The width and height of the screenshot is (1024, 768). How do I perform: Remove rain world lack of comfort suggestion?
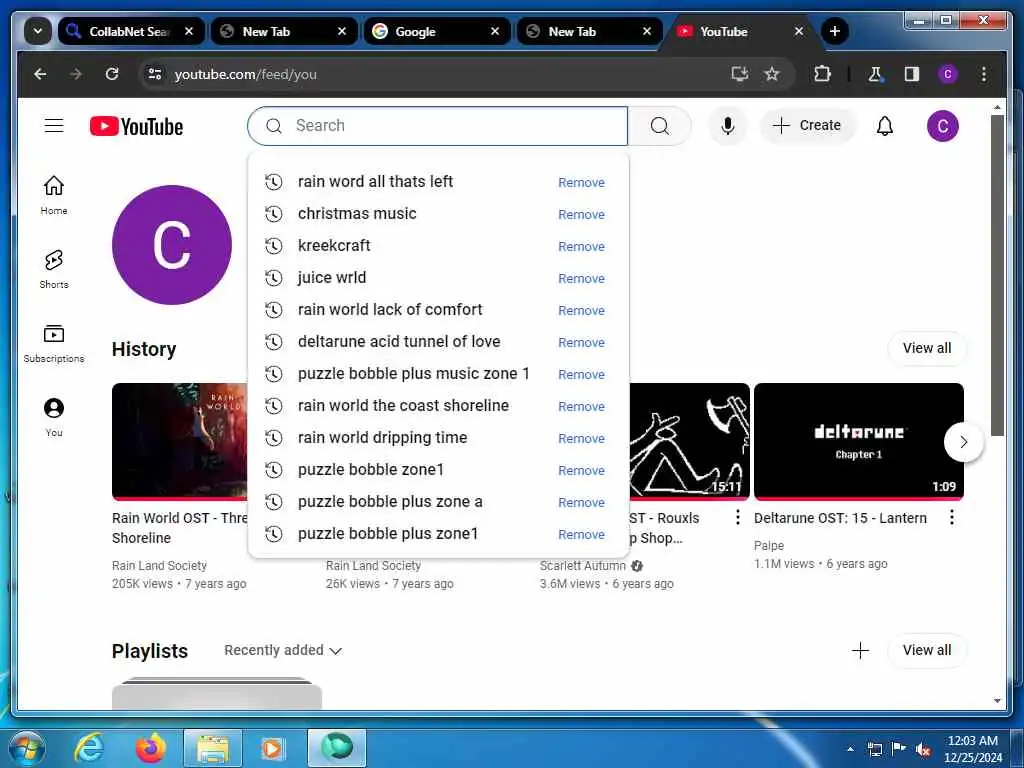click(581, 310)
